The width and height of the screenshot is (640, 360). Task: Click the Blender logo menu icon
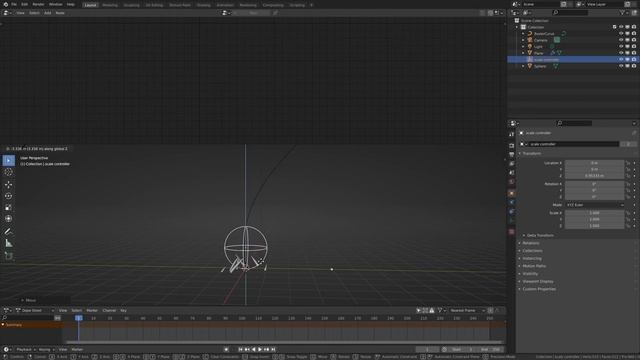tap(5, 4)
